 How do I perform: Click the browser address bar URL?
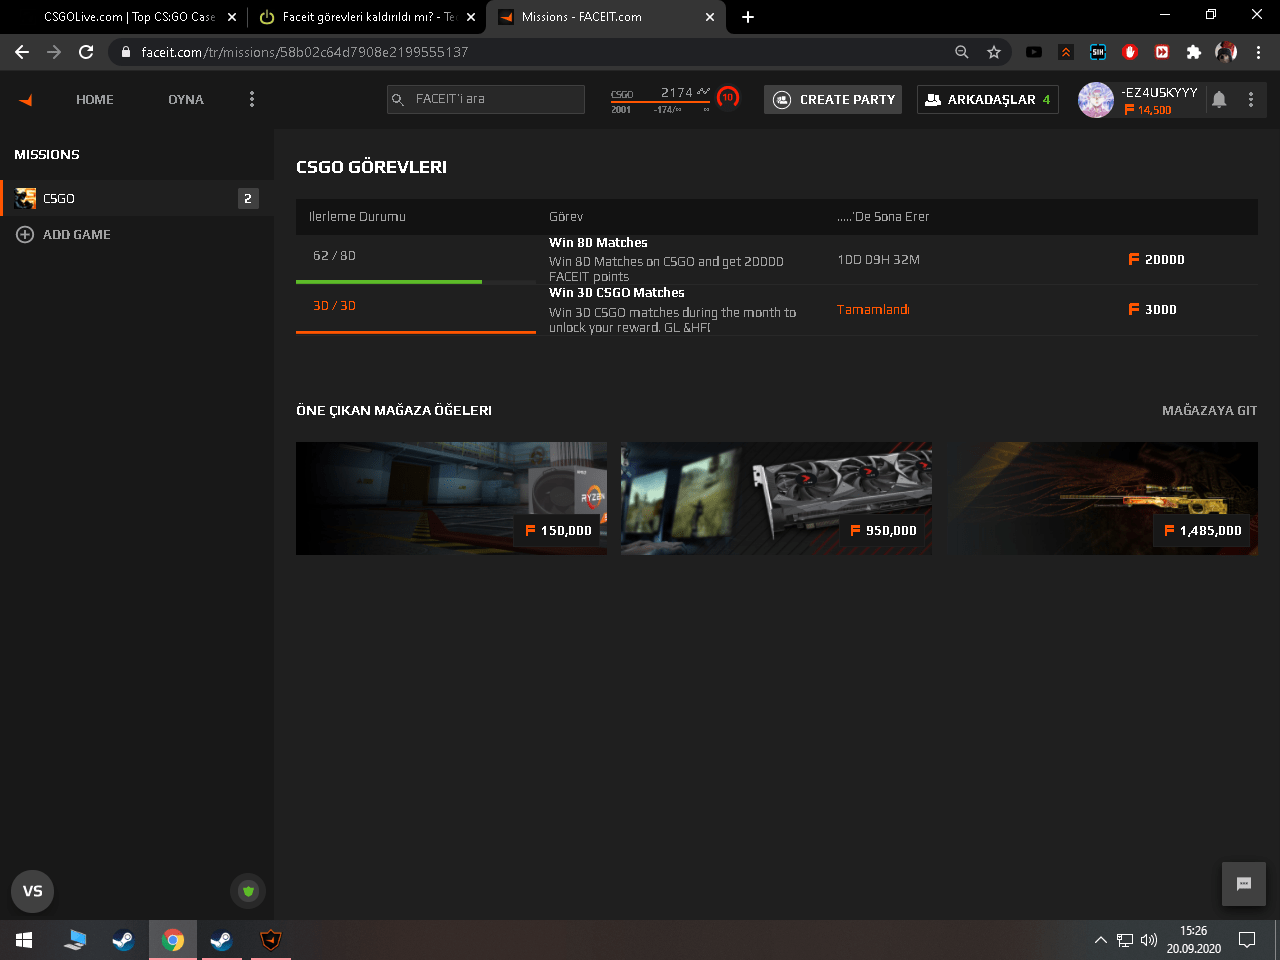(305, 52)
